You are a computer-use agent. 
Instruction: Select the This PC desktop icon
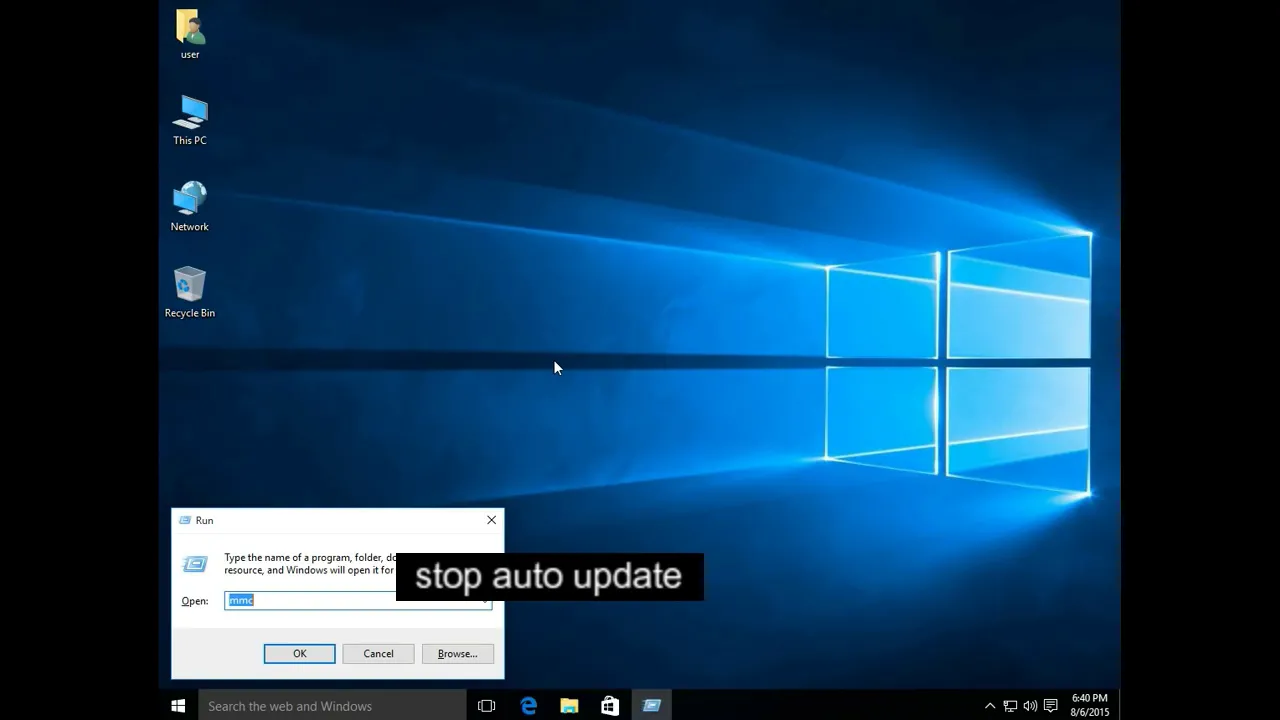[189, 120]
